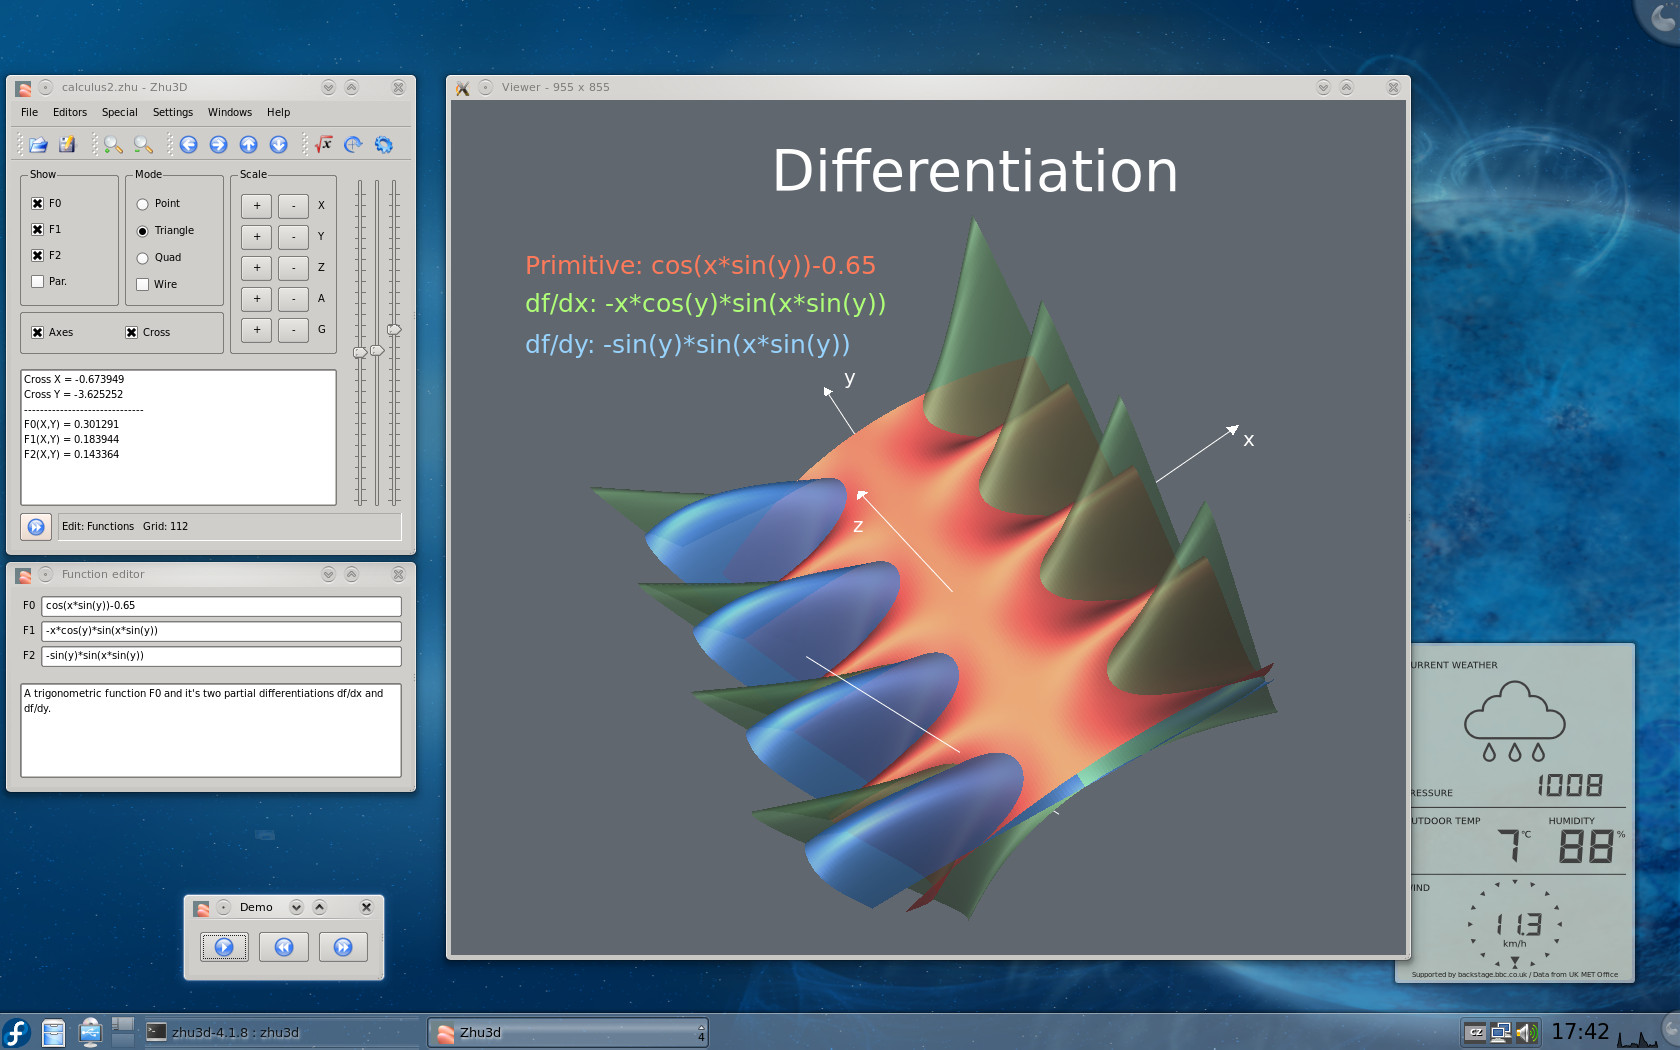Click the Function editor window's title bar app icon
This screenshot has height=1050, width=1680.
(23, 575)
